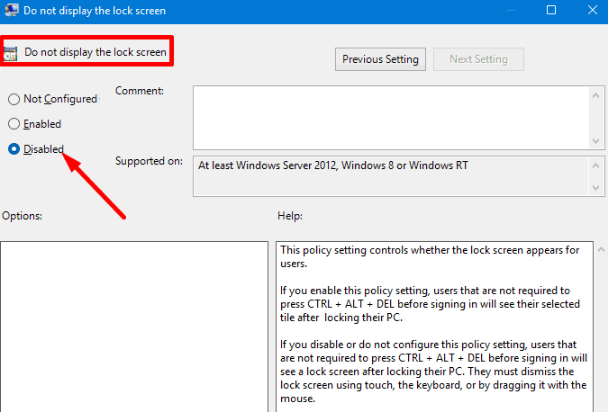Click the Supported on scroll up arrow
Screen dimensions: 609x414
(x=596, y=166)
